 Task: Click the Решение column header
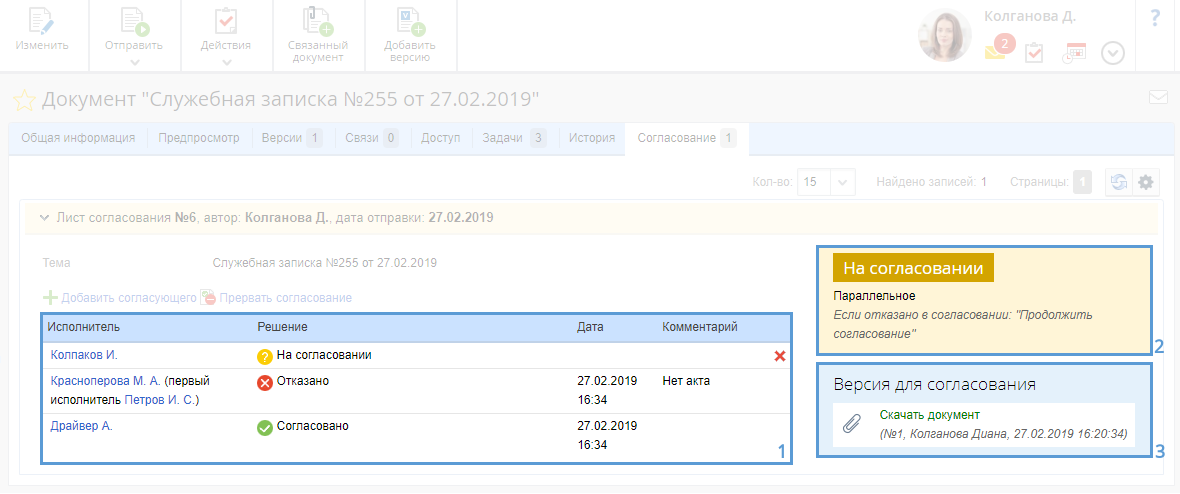point(283,327)
